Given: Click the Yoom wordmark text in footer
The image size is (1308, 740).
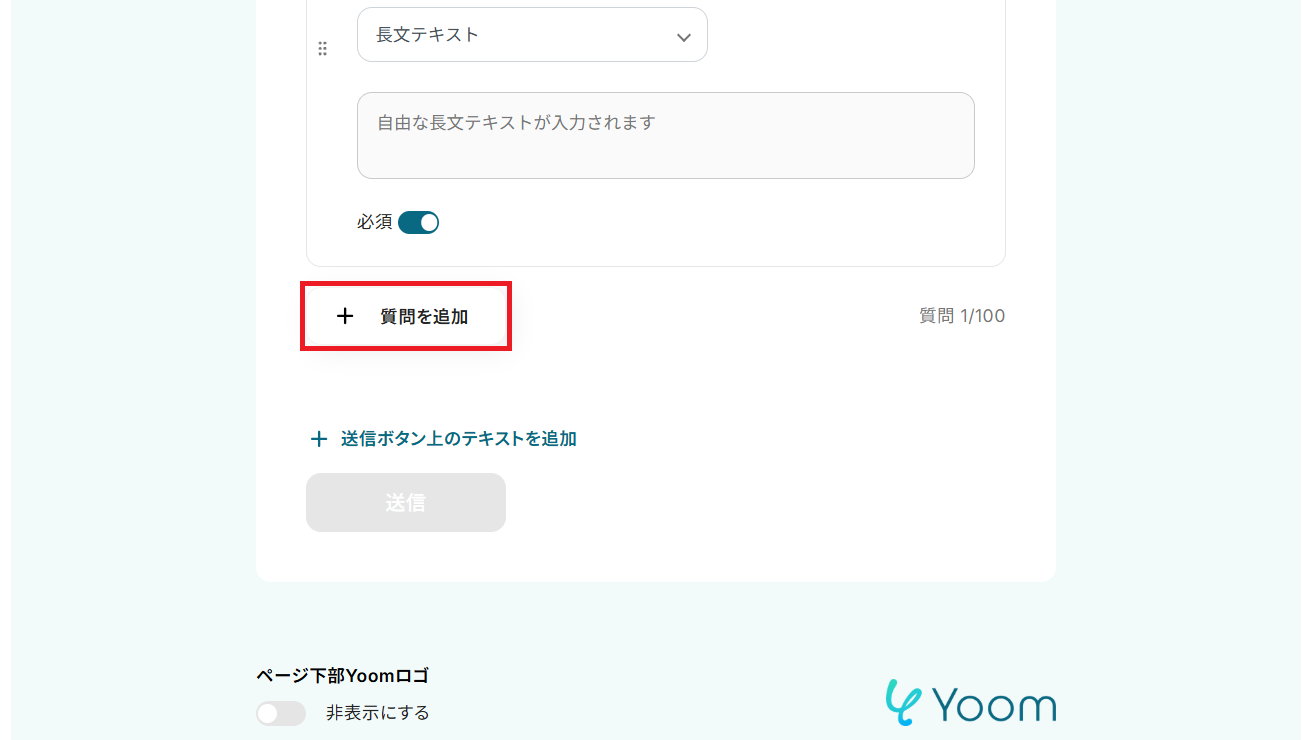Looking at the screenshot, I should 993,704.
